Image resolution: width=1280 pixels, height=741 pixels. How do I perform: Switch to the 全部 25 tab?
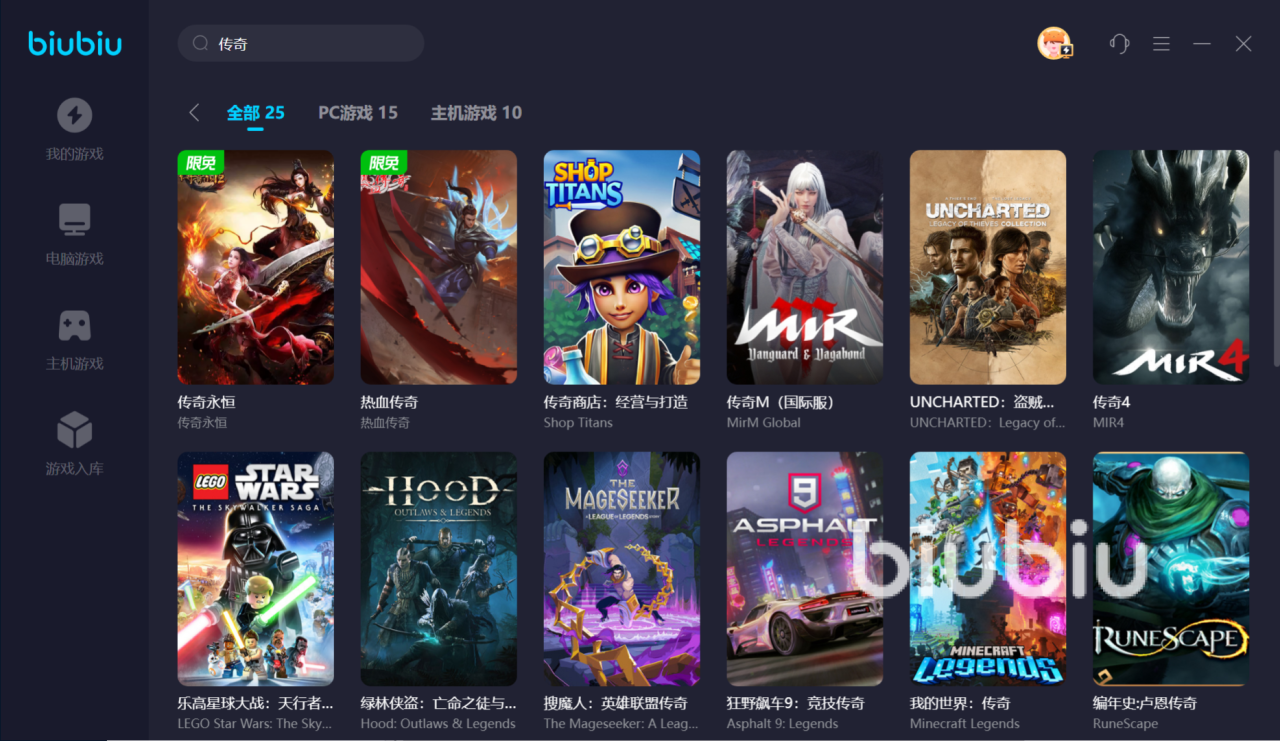[x=256, y=113]
